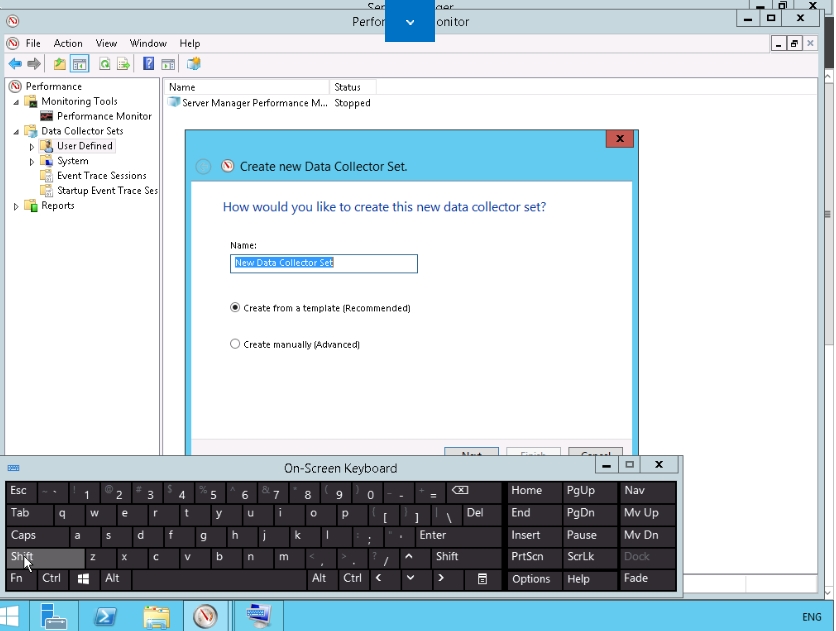Click the context menu key icon on keyboard
The width and height of the screenshot is (836, 631).
(x=482, y=579)
